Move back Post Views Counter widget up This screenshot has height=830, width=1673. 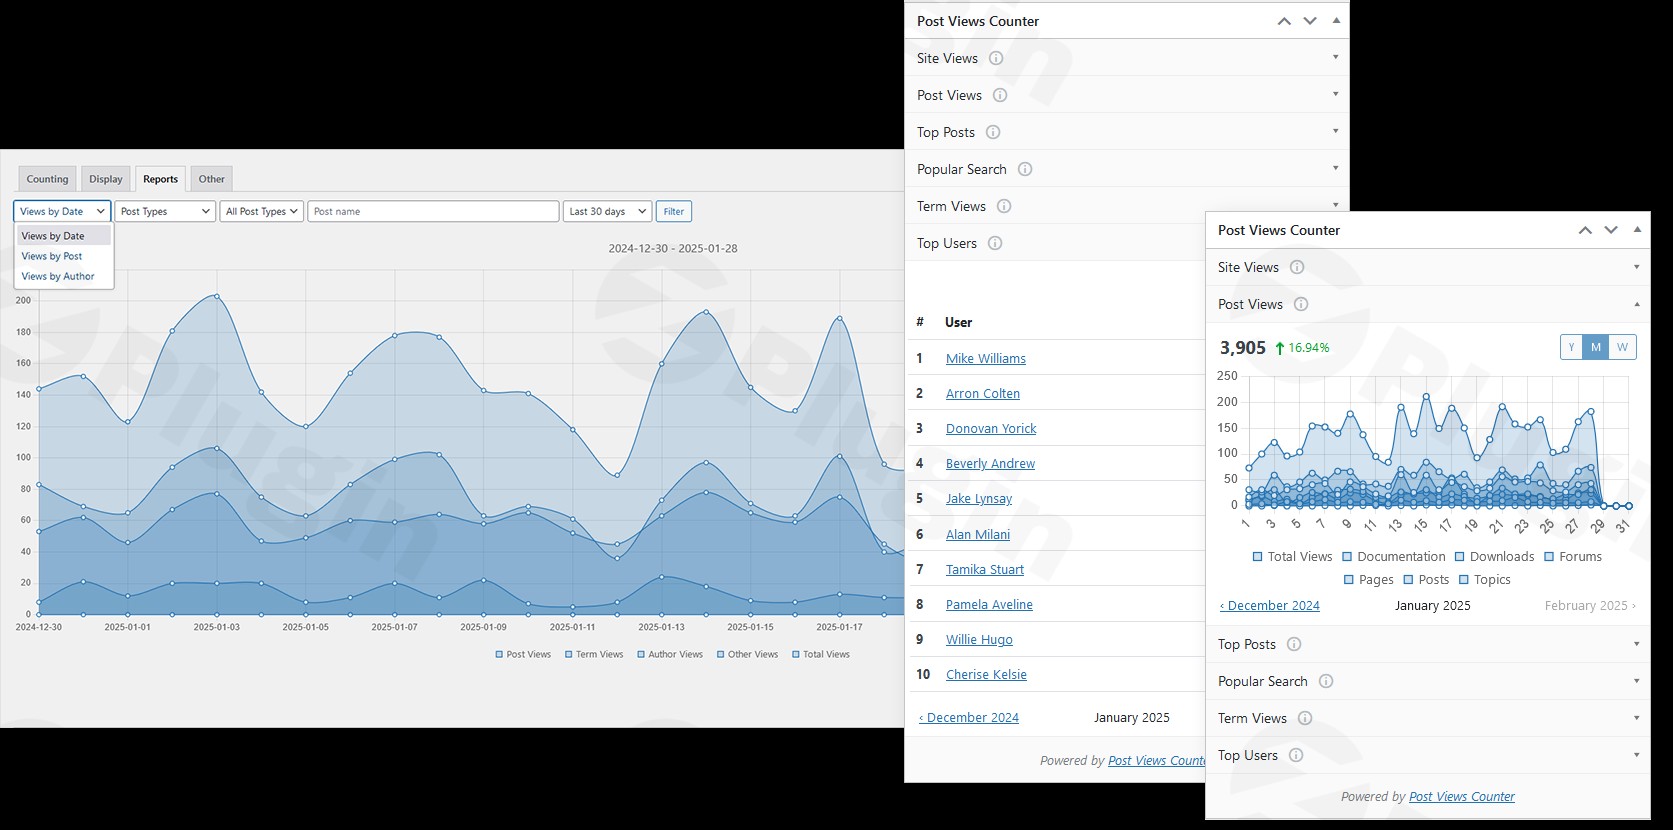pyautogui.click(x=1284, y=21)
